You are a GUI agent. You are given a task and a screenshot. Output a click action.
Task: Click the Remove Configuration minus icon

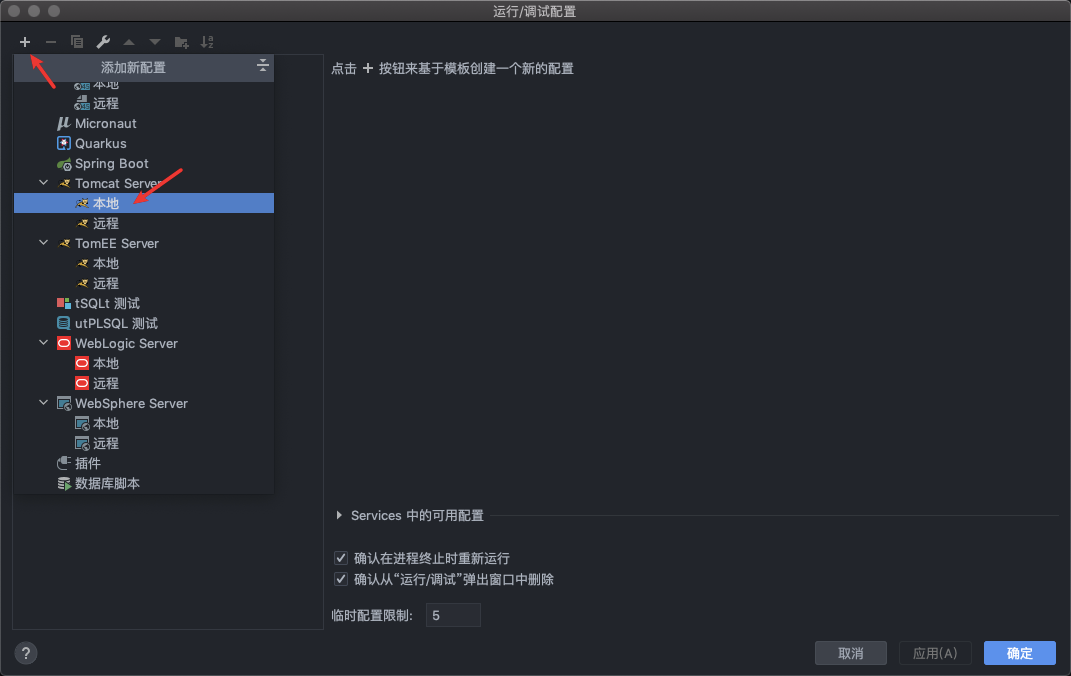tap(51, 42)
